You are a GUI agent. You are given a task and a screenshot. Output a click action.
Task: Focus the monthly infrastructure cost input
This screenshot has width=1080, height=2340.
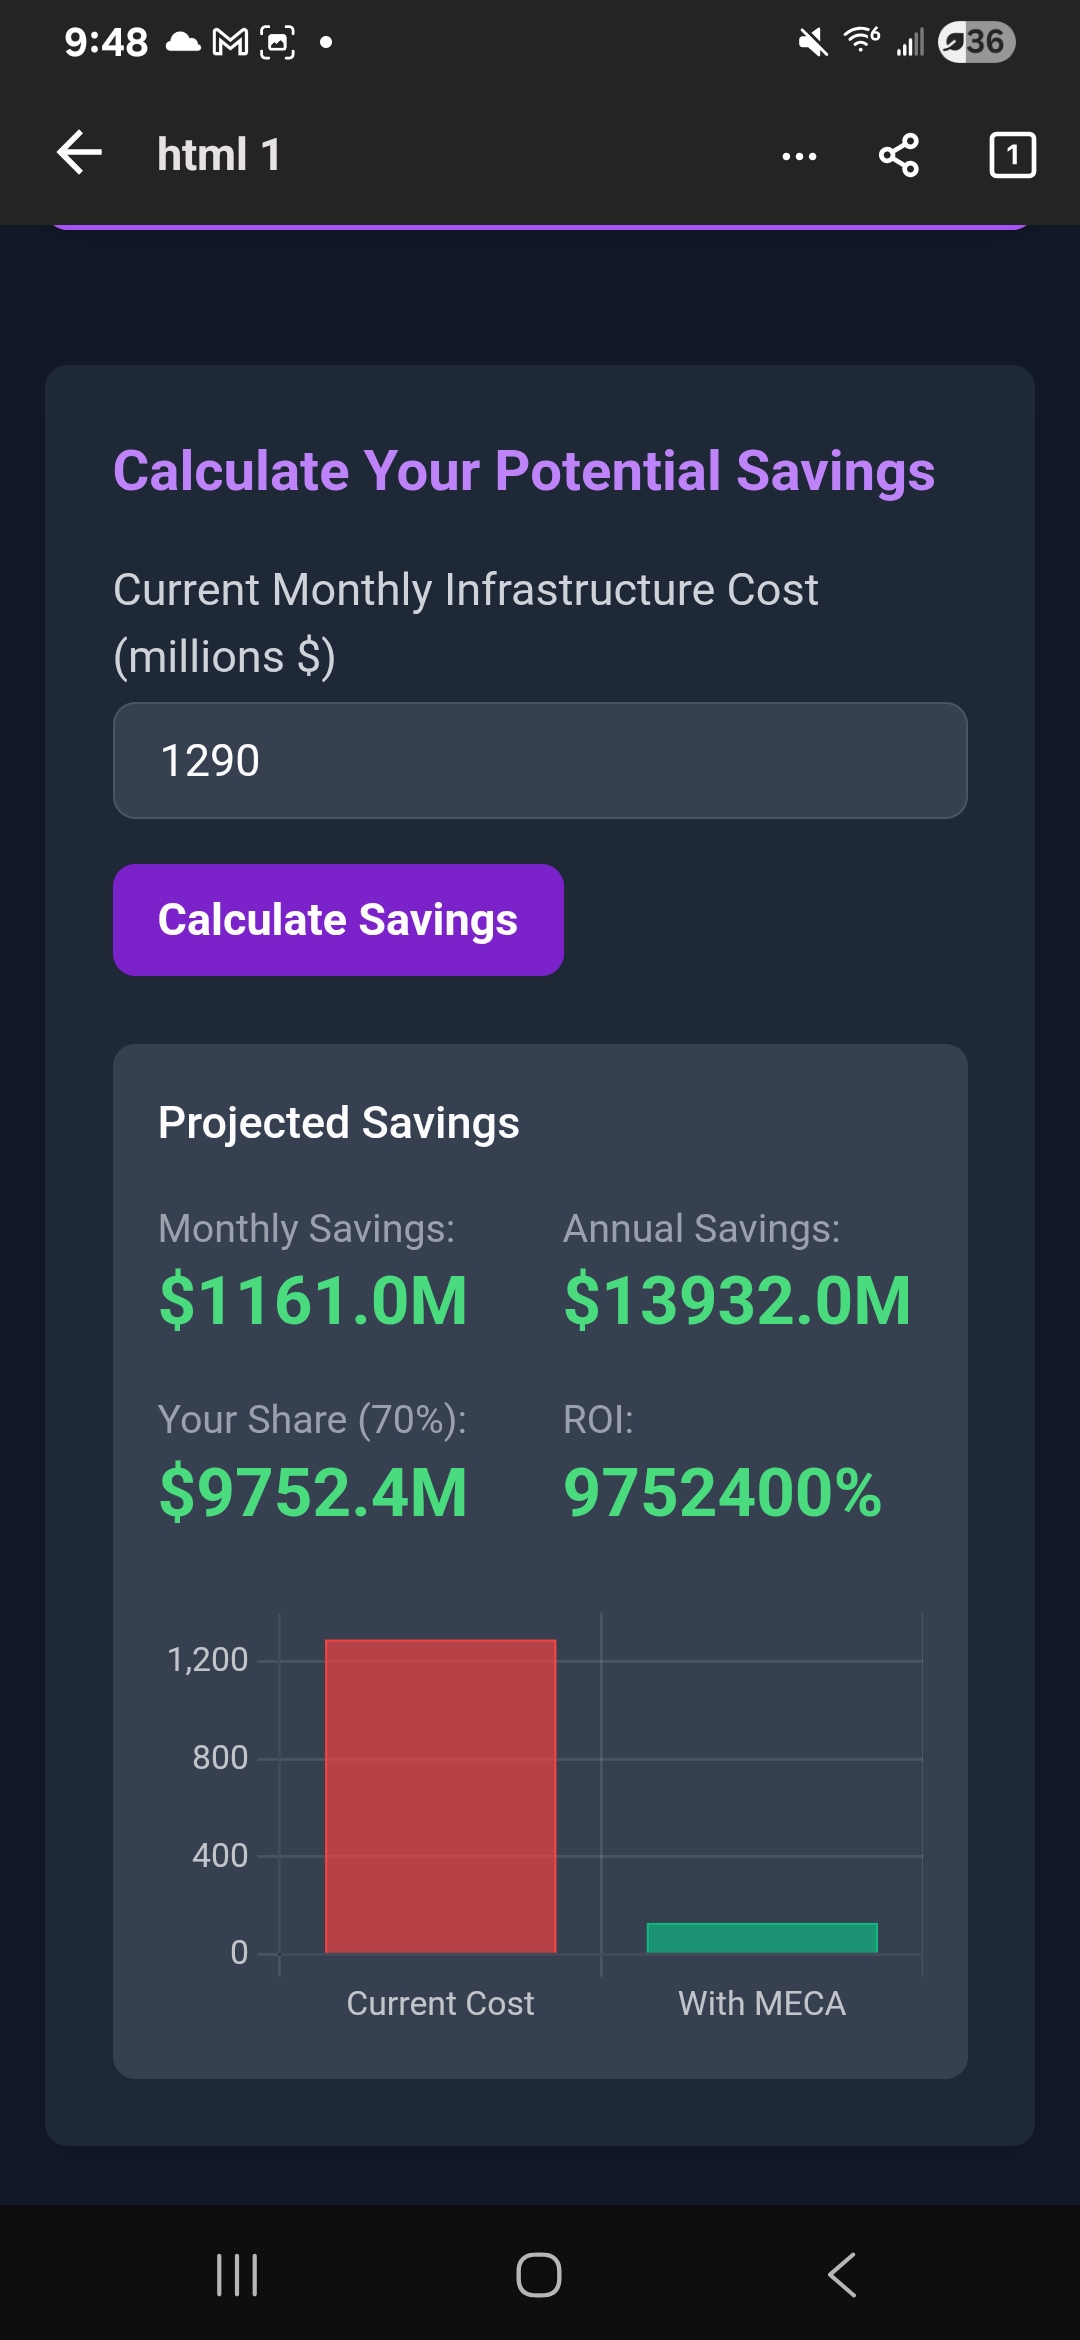(x=540, y=761)
